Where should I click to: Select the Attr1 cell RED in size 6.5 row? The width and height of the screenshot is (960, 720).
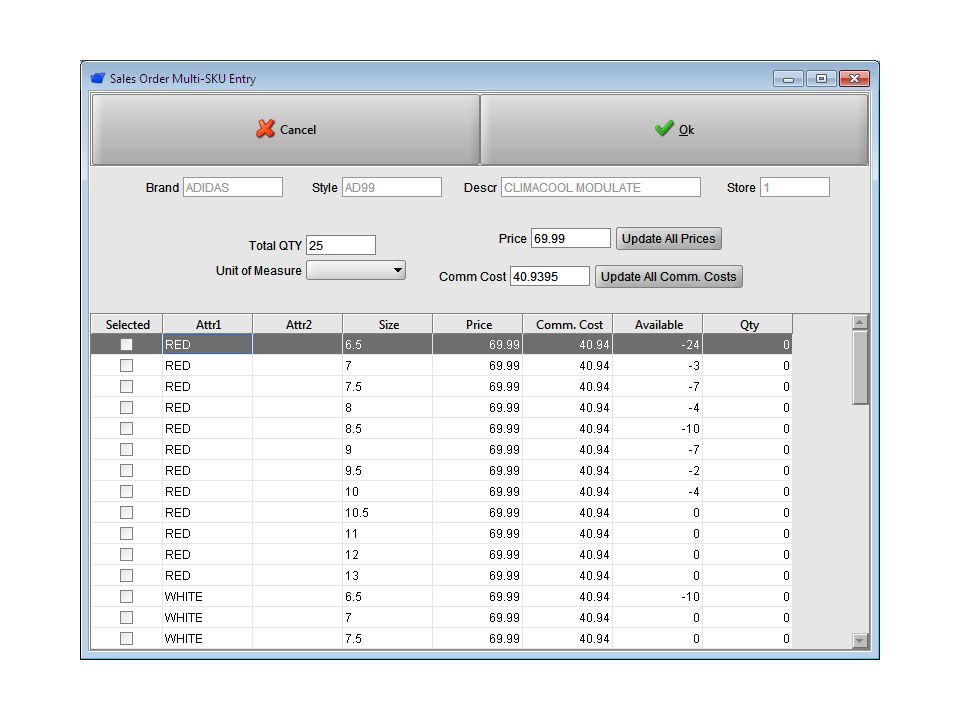(x=208, y=345)
